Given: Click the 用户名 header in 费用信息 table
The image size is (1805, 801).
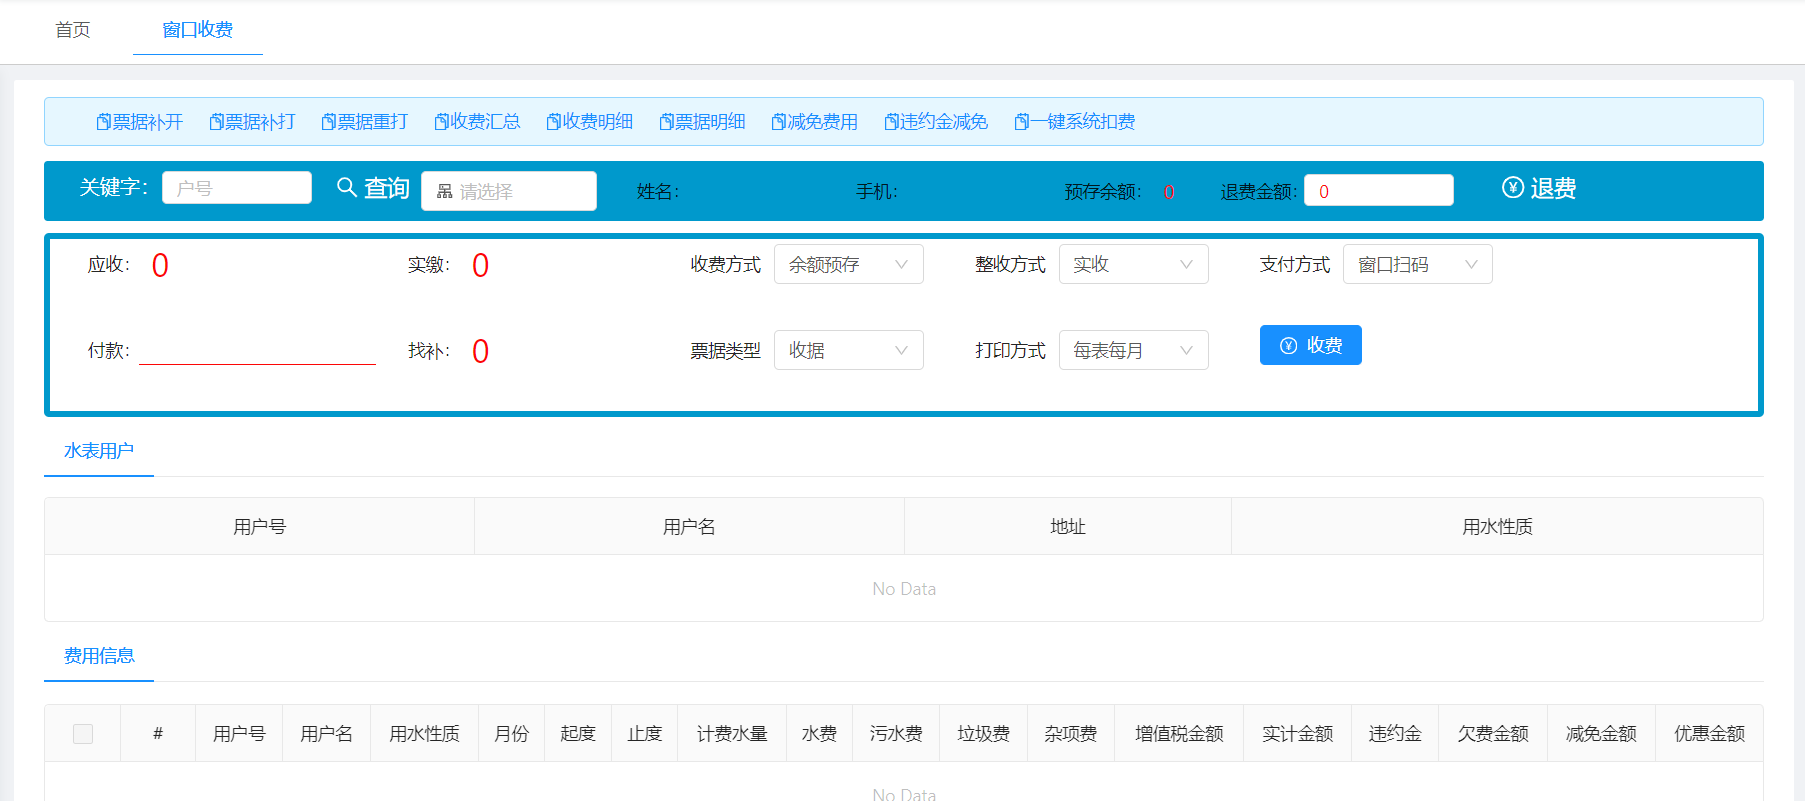Looking at the screenshot, I should coord(327,734).
